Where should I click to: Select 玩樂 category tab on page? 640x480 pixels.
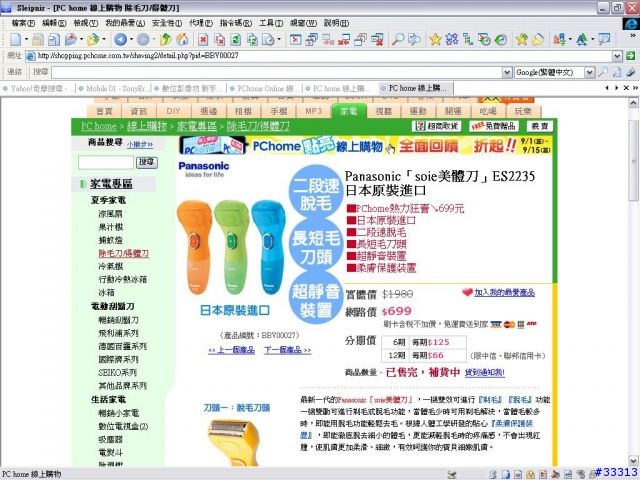(523, 111)
